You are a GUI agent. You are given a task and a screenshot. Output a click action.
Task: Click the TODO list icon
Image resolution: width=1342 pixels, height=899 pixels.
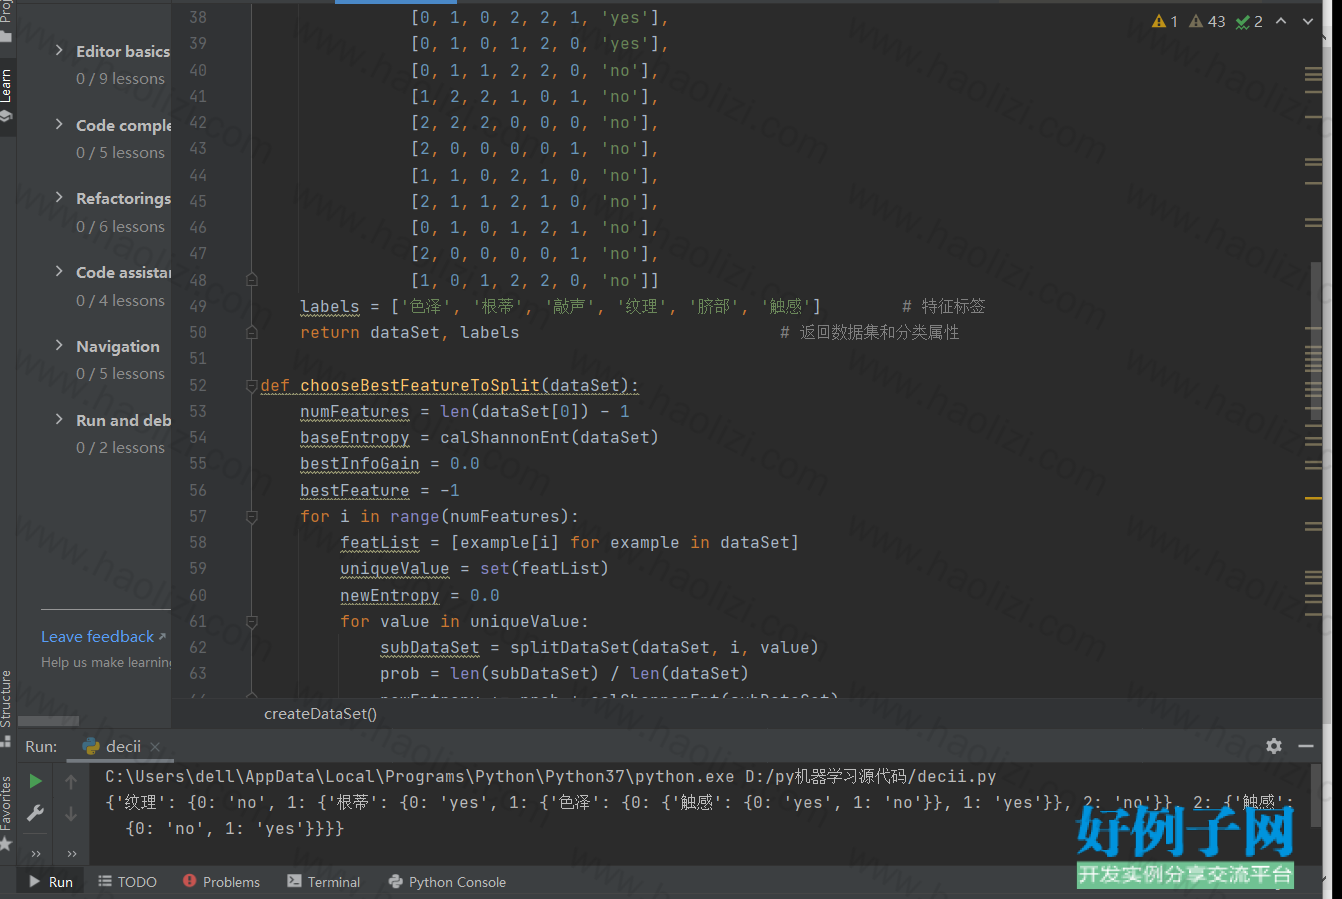(105, 881)
